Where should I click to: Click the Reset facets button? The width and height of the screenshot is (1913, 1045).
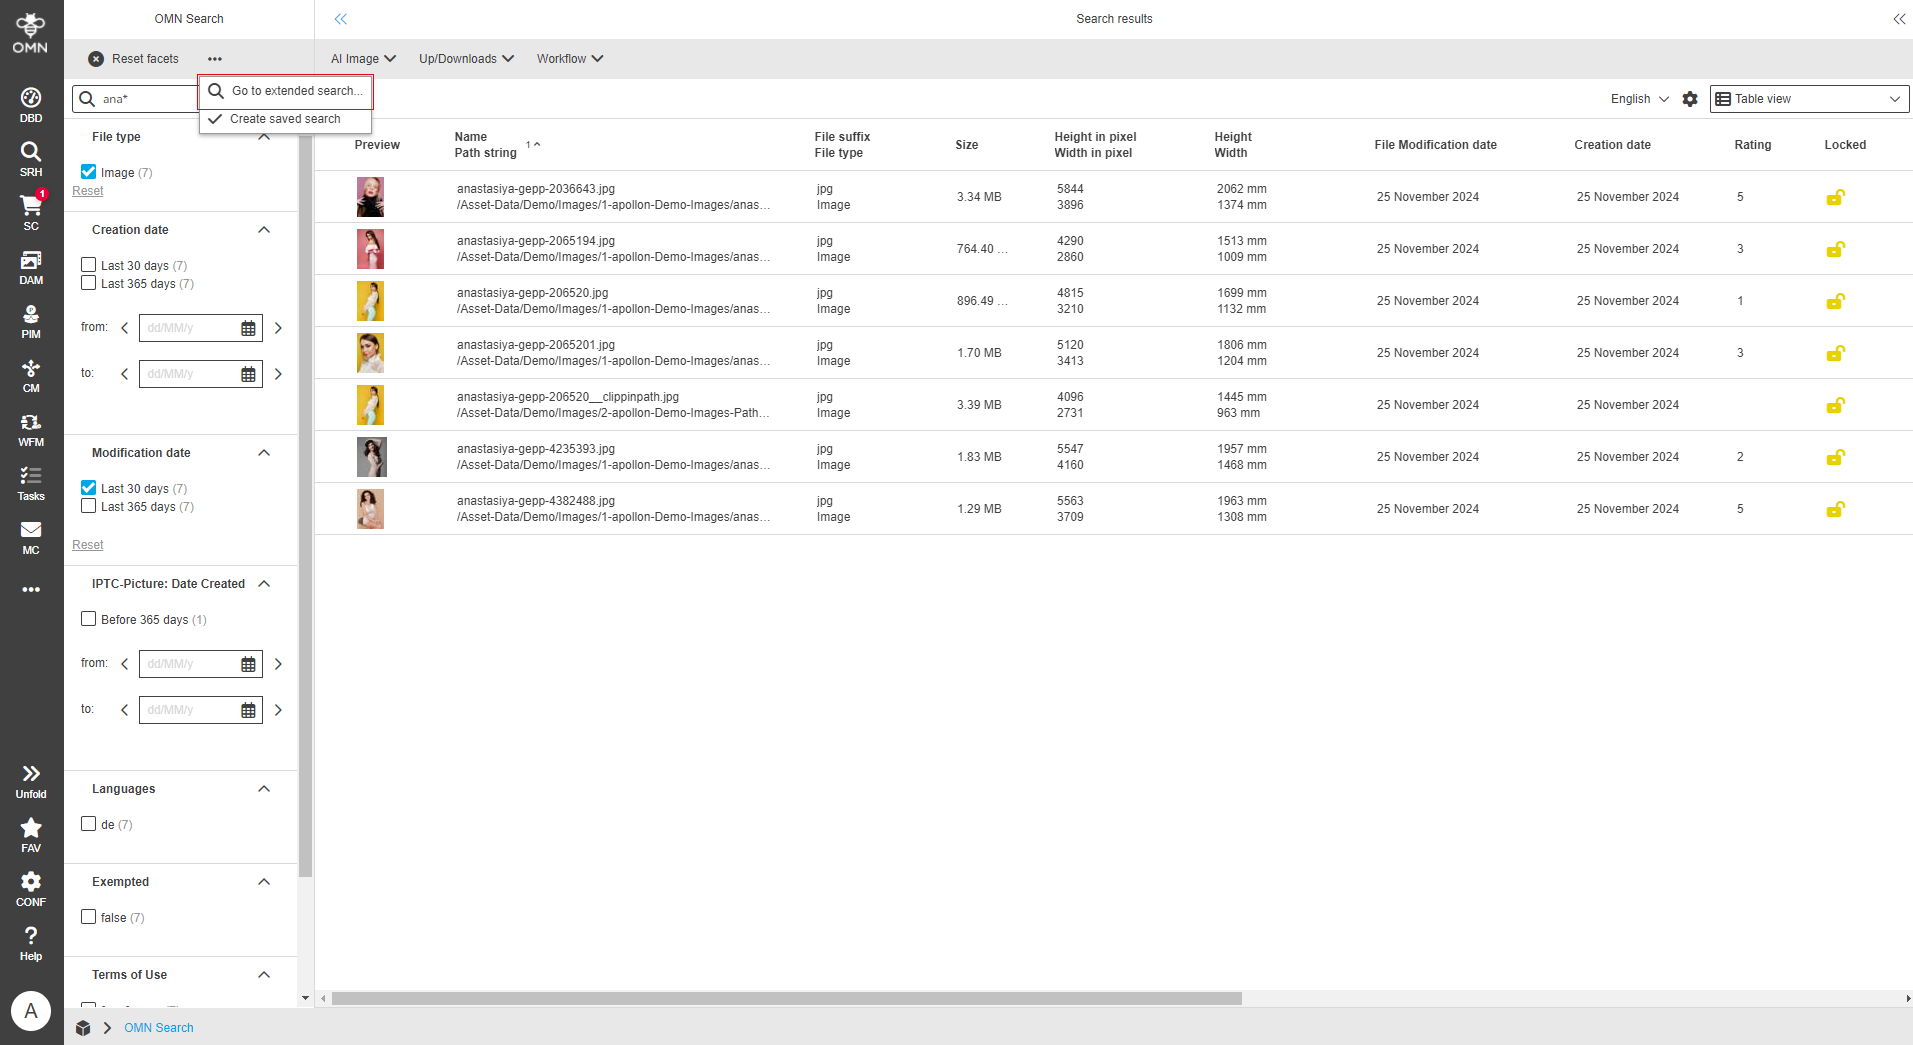[134, 59]
